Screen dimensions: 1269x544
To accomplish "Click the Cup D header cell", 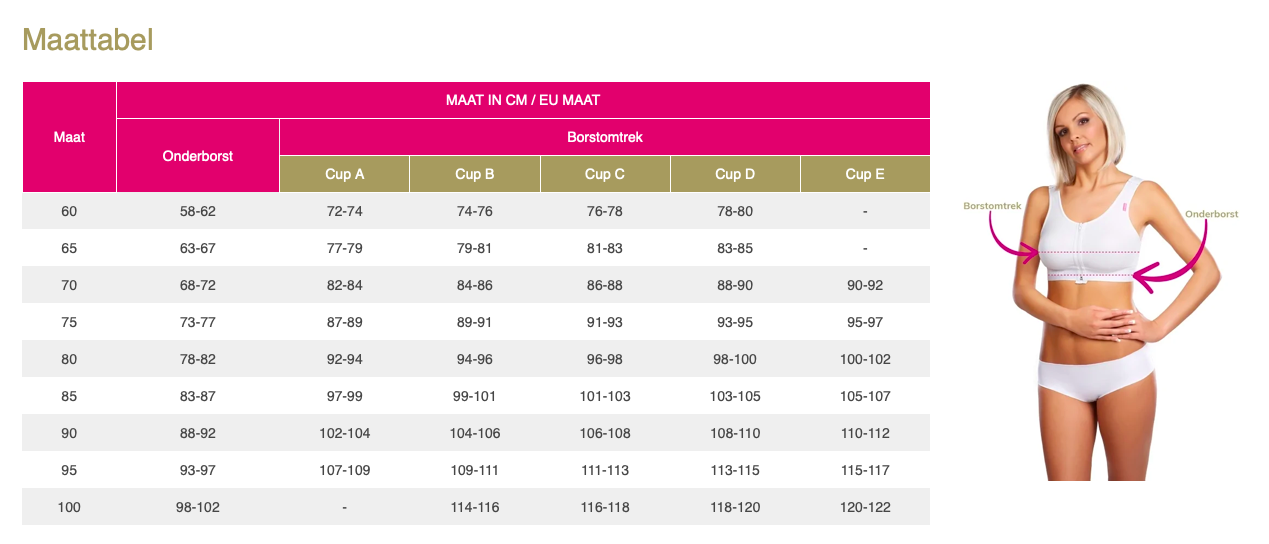I will pos(734,174).
